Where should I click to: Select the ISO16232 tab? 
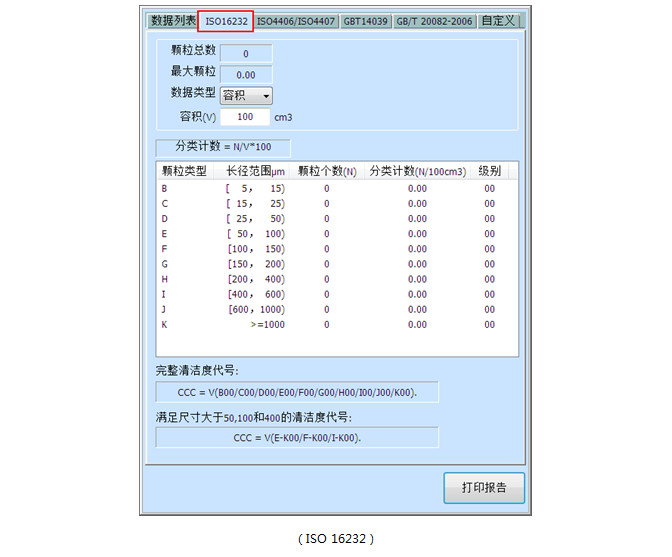click(x=225, y=21)
